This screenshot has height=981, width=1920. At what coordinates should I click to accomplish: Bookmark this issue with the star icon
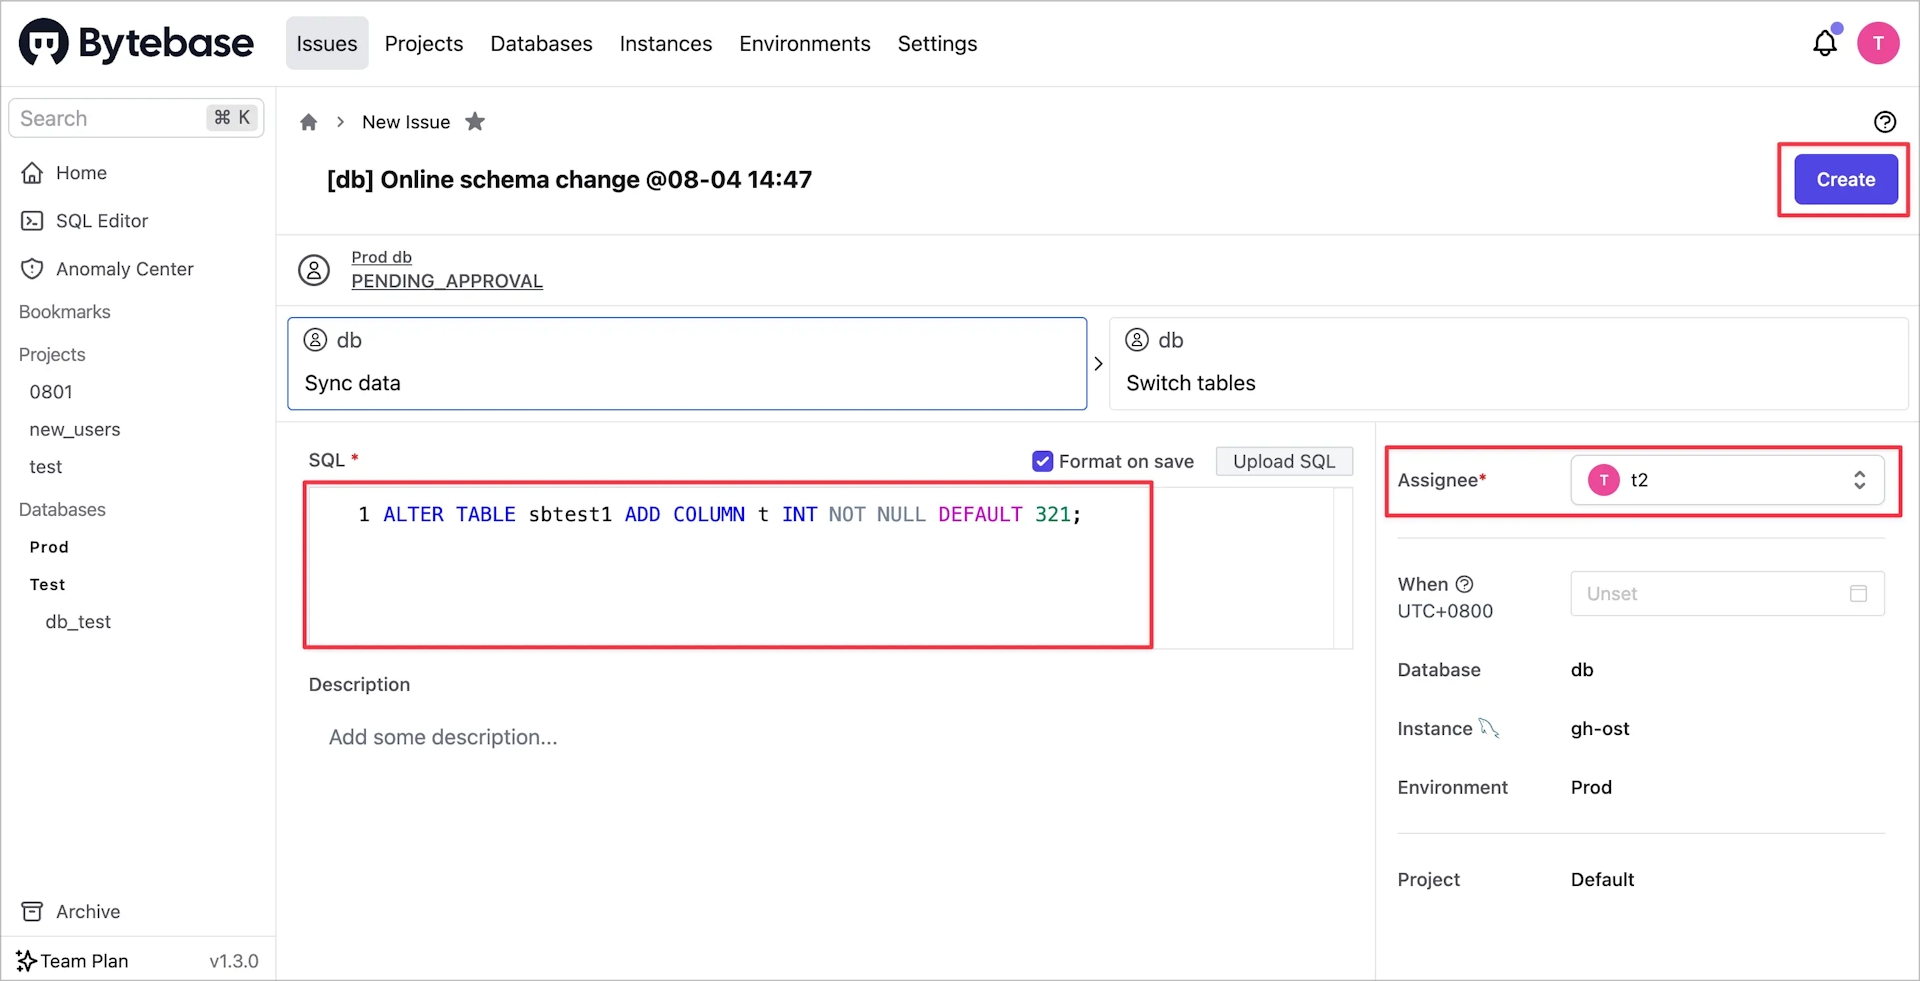(x=475, y=122)
